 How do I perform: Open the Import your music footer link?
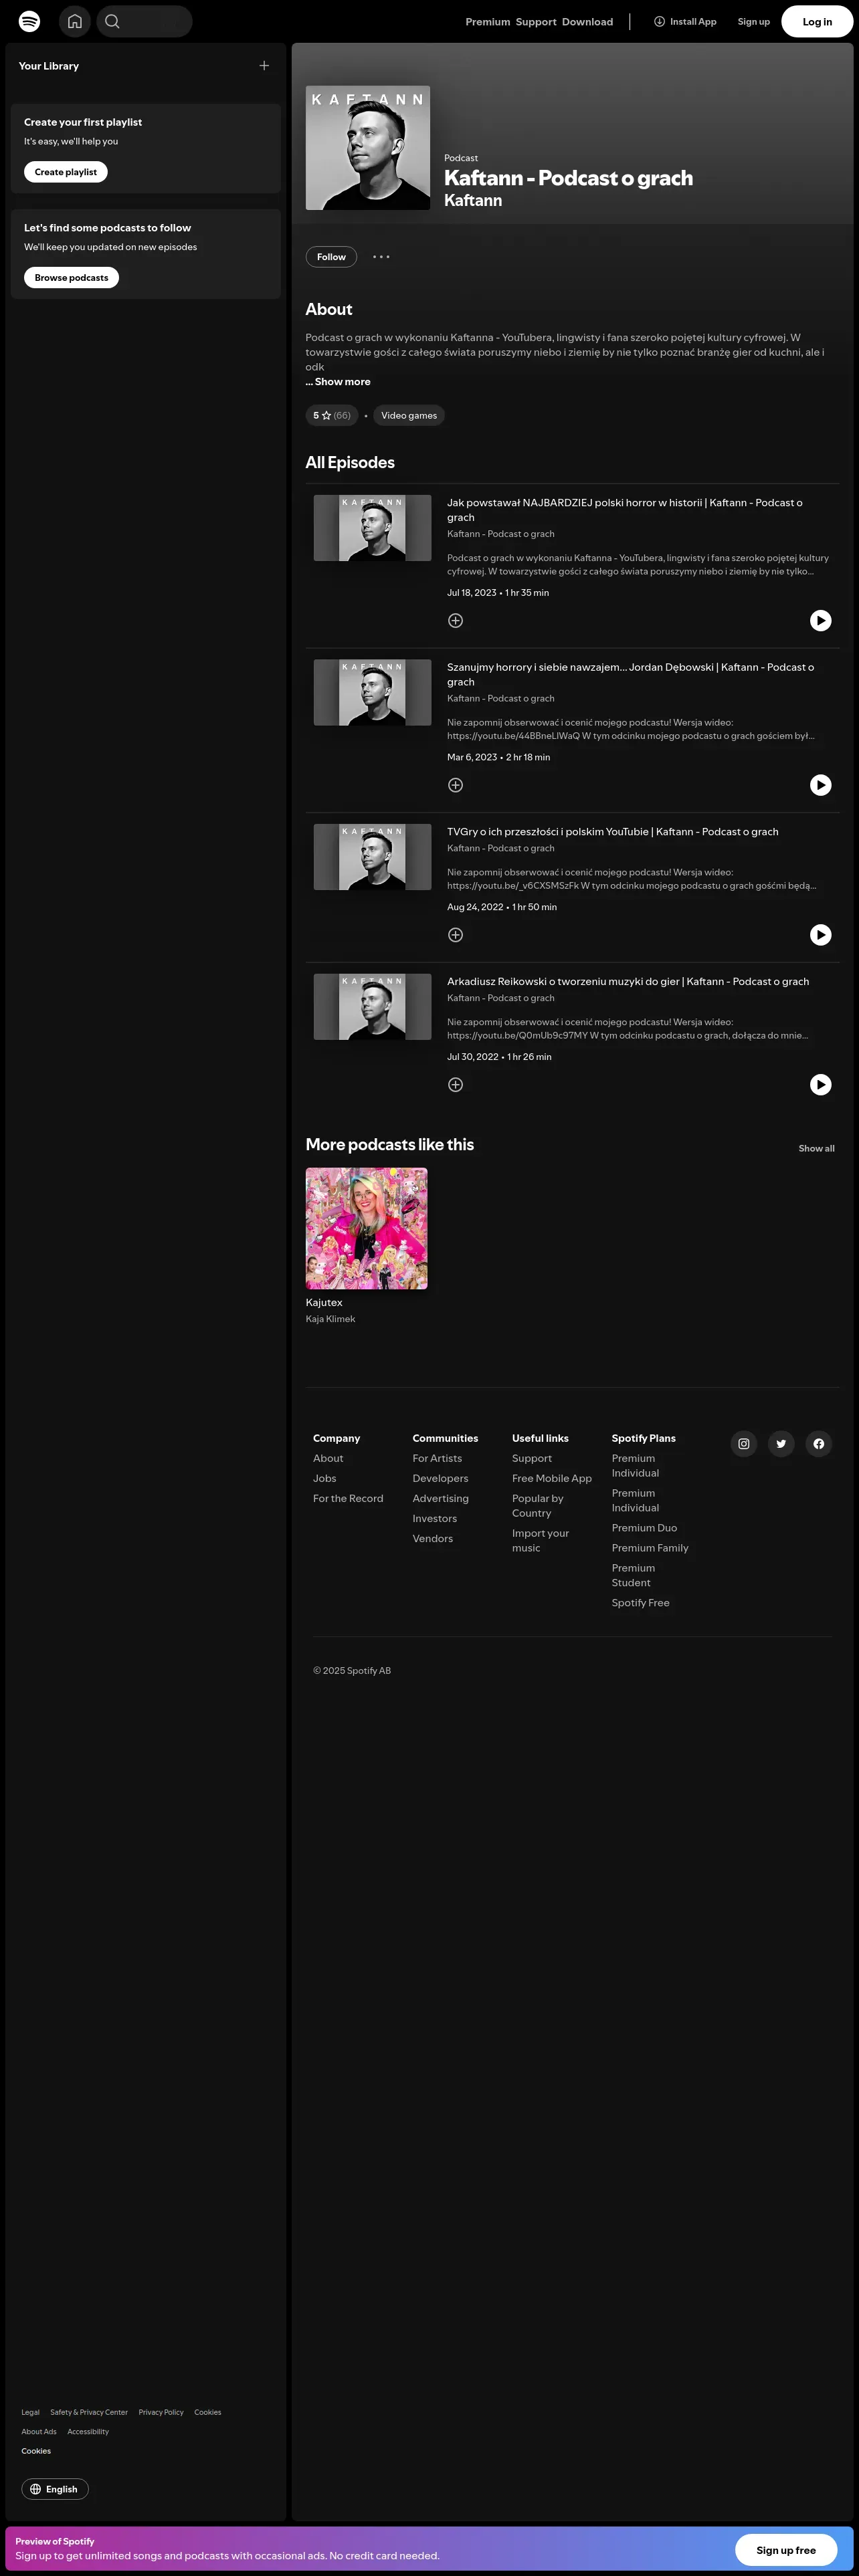(x=541, y=1541)
